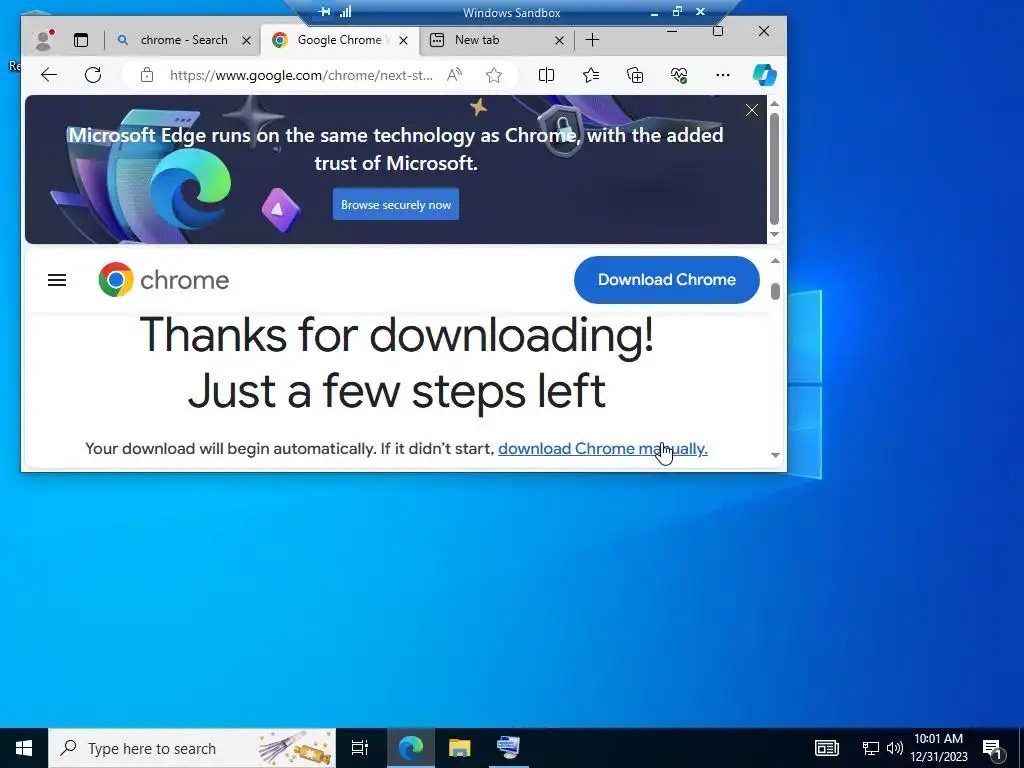This screenshot has width=1024, height=768.
Task: Open Browser essentials heart icon
Action: pyautogui.click(x=679, y=75)
